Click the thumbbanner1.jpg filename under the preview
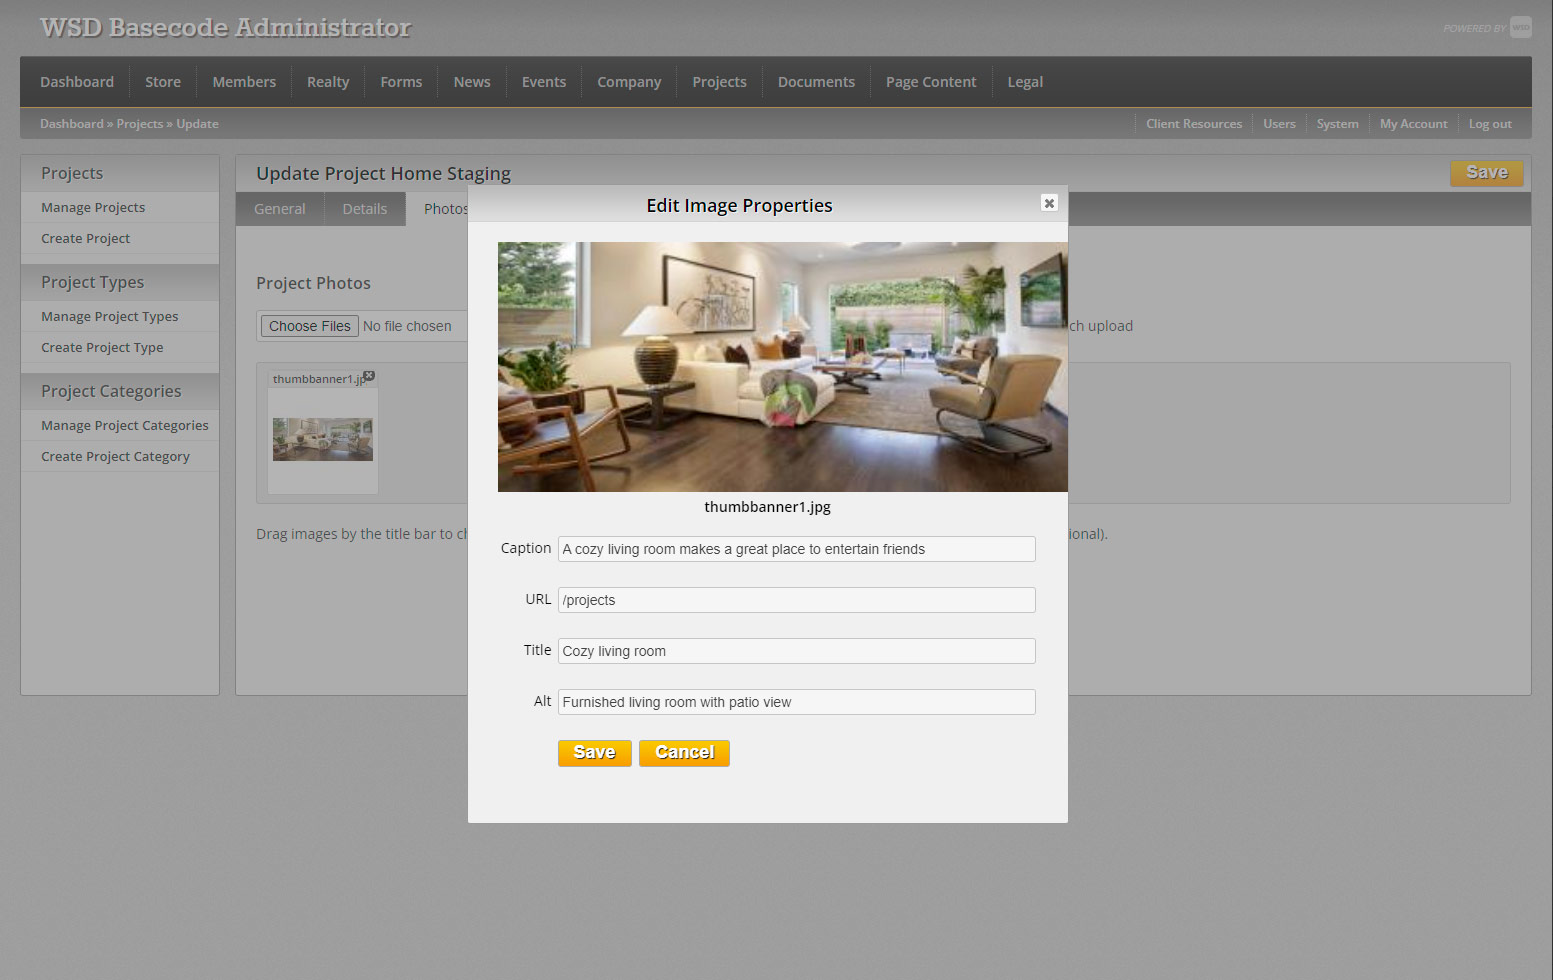This screenshot has height=980, width=1553. (767, 507)
